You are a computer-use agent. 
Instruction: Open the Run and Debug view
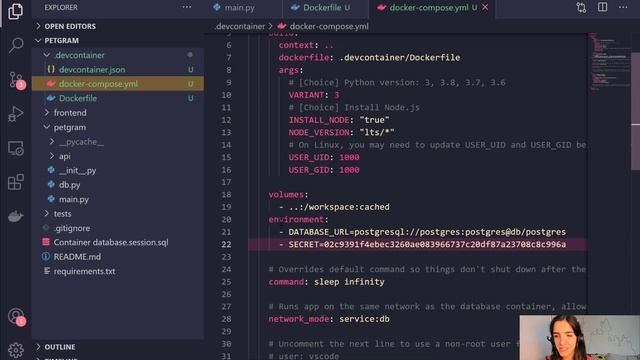[16, 114]
